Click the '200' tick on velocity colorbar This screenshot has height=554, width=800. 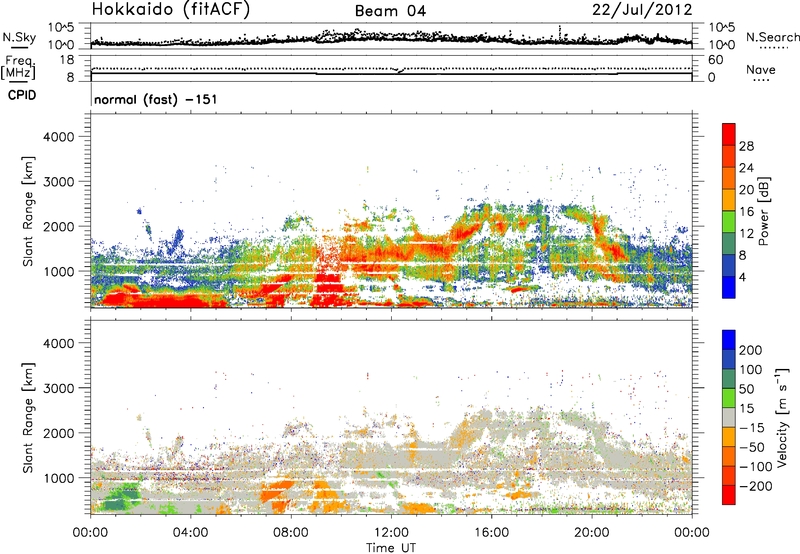pyautogui.click(x=751, y=350)
